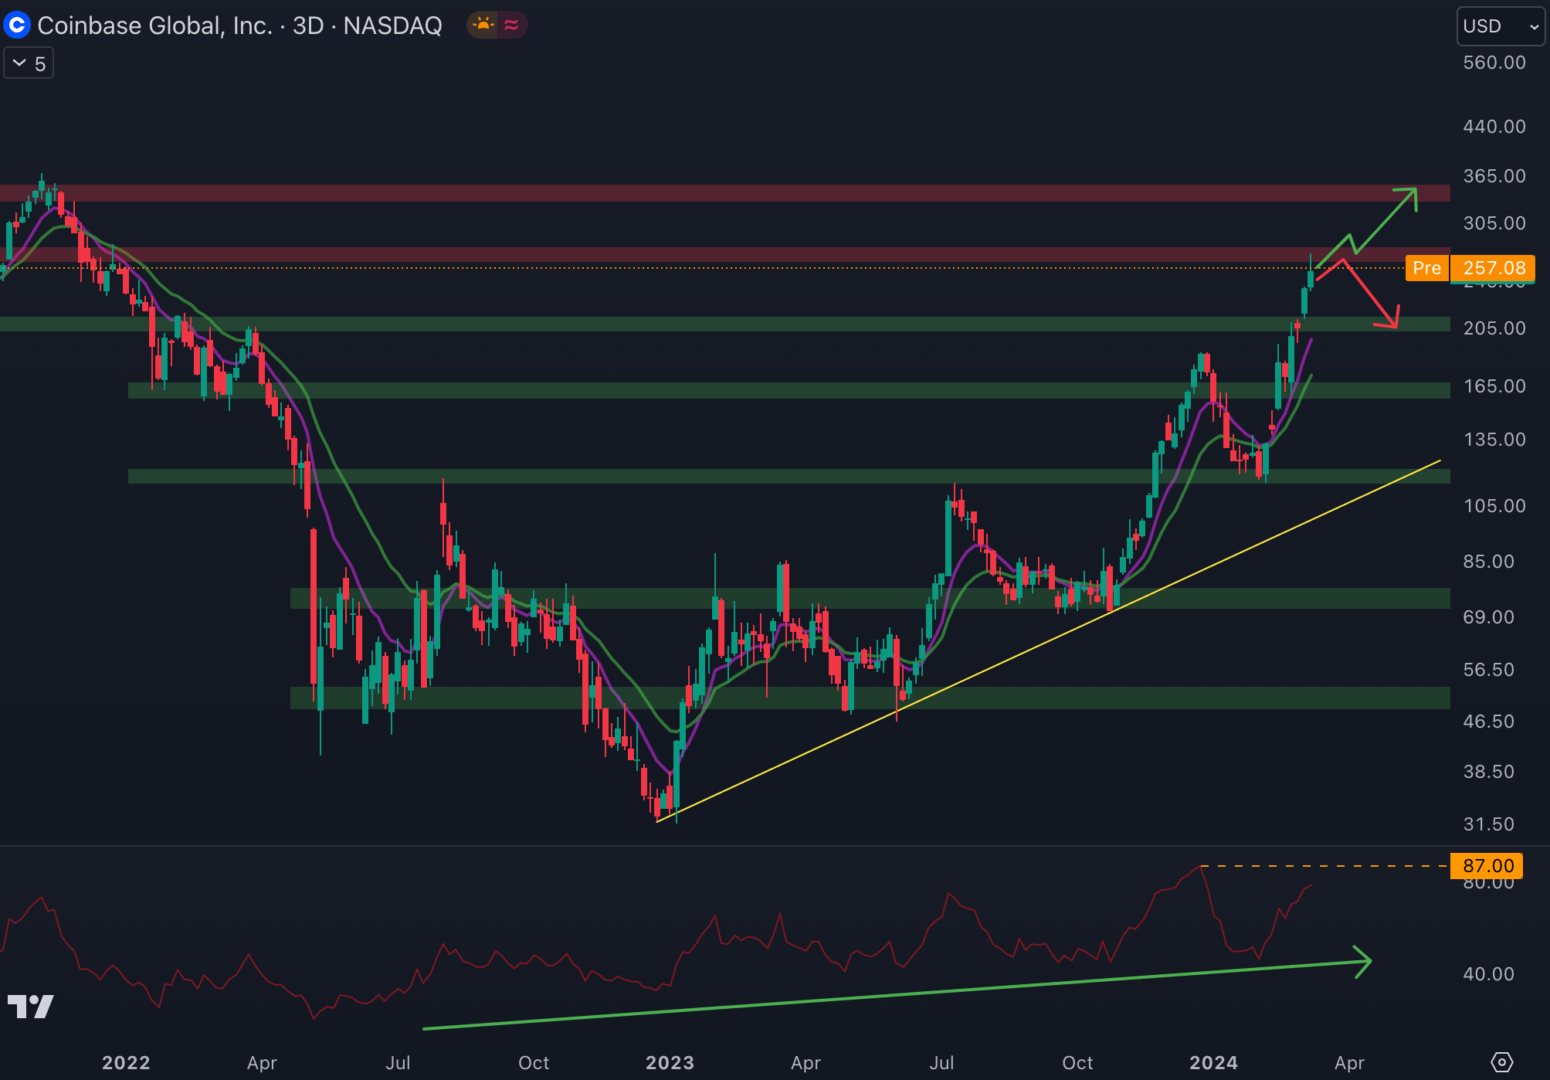Select the green support zone near 205.00
Viewport: 1550px width, 1080px height.
700,324
